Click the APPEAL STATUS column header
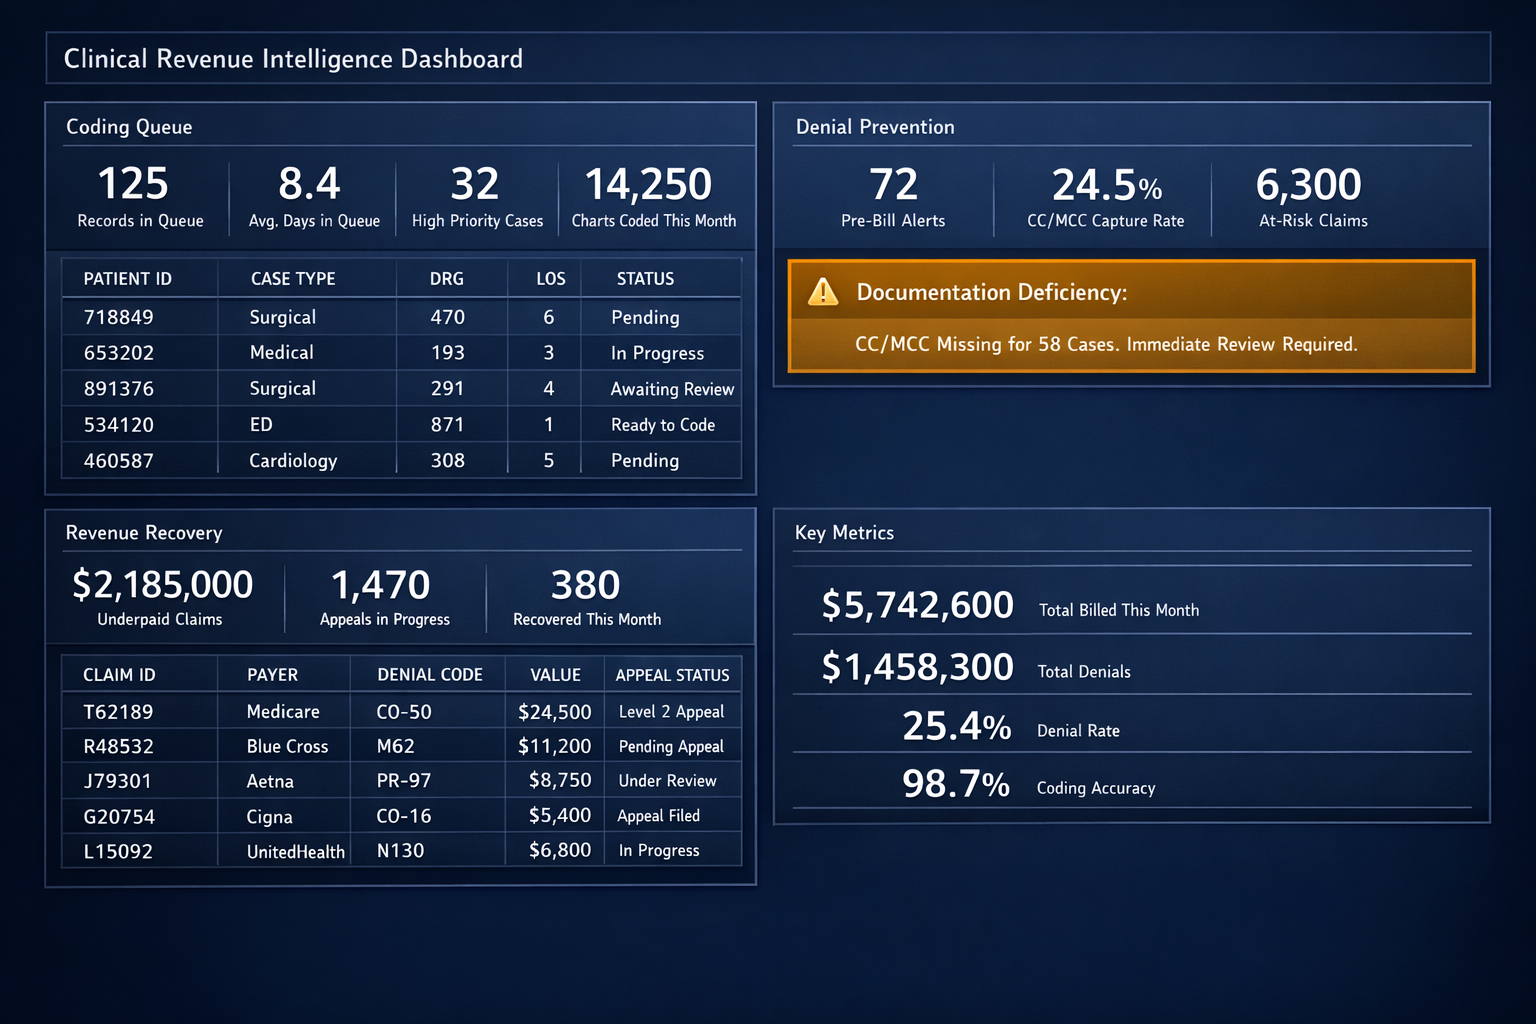1536x1024 pixels. click(672, 675)
